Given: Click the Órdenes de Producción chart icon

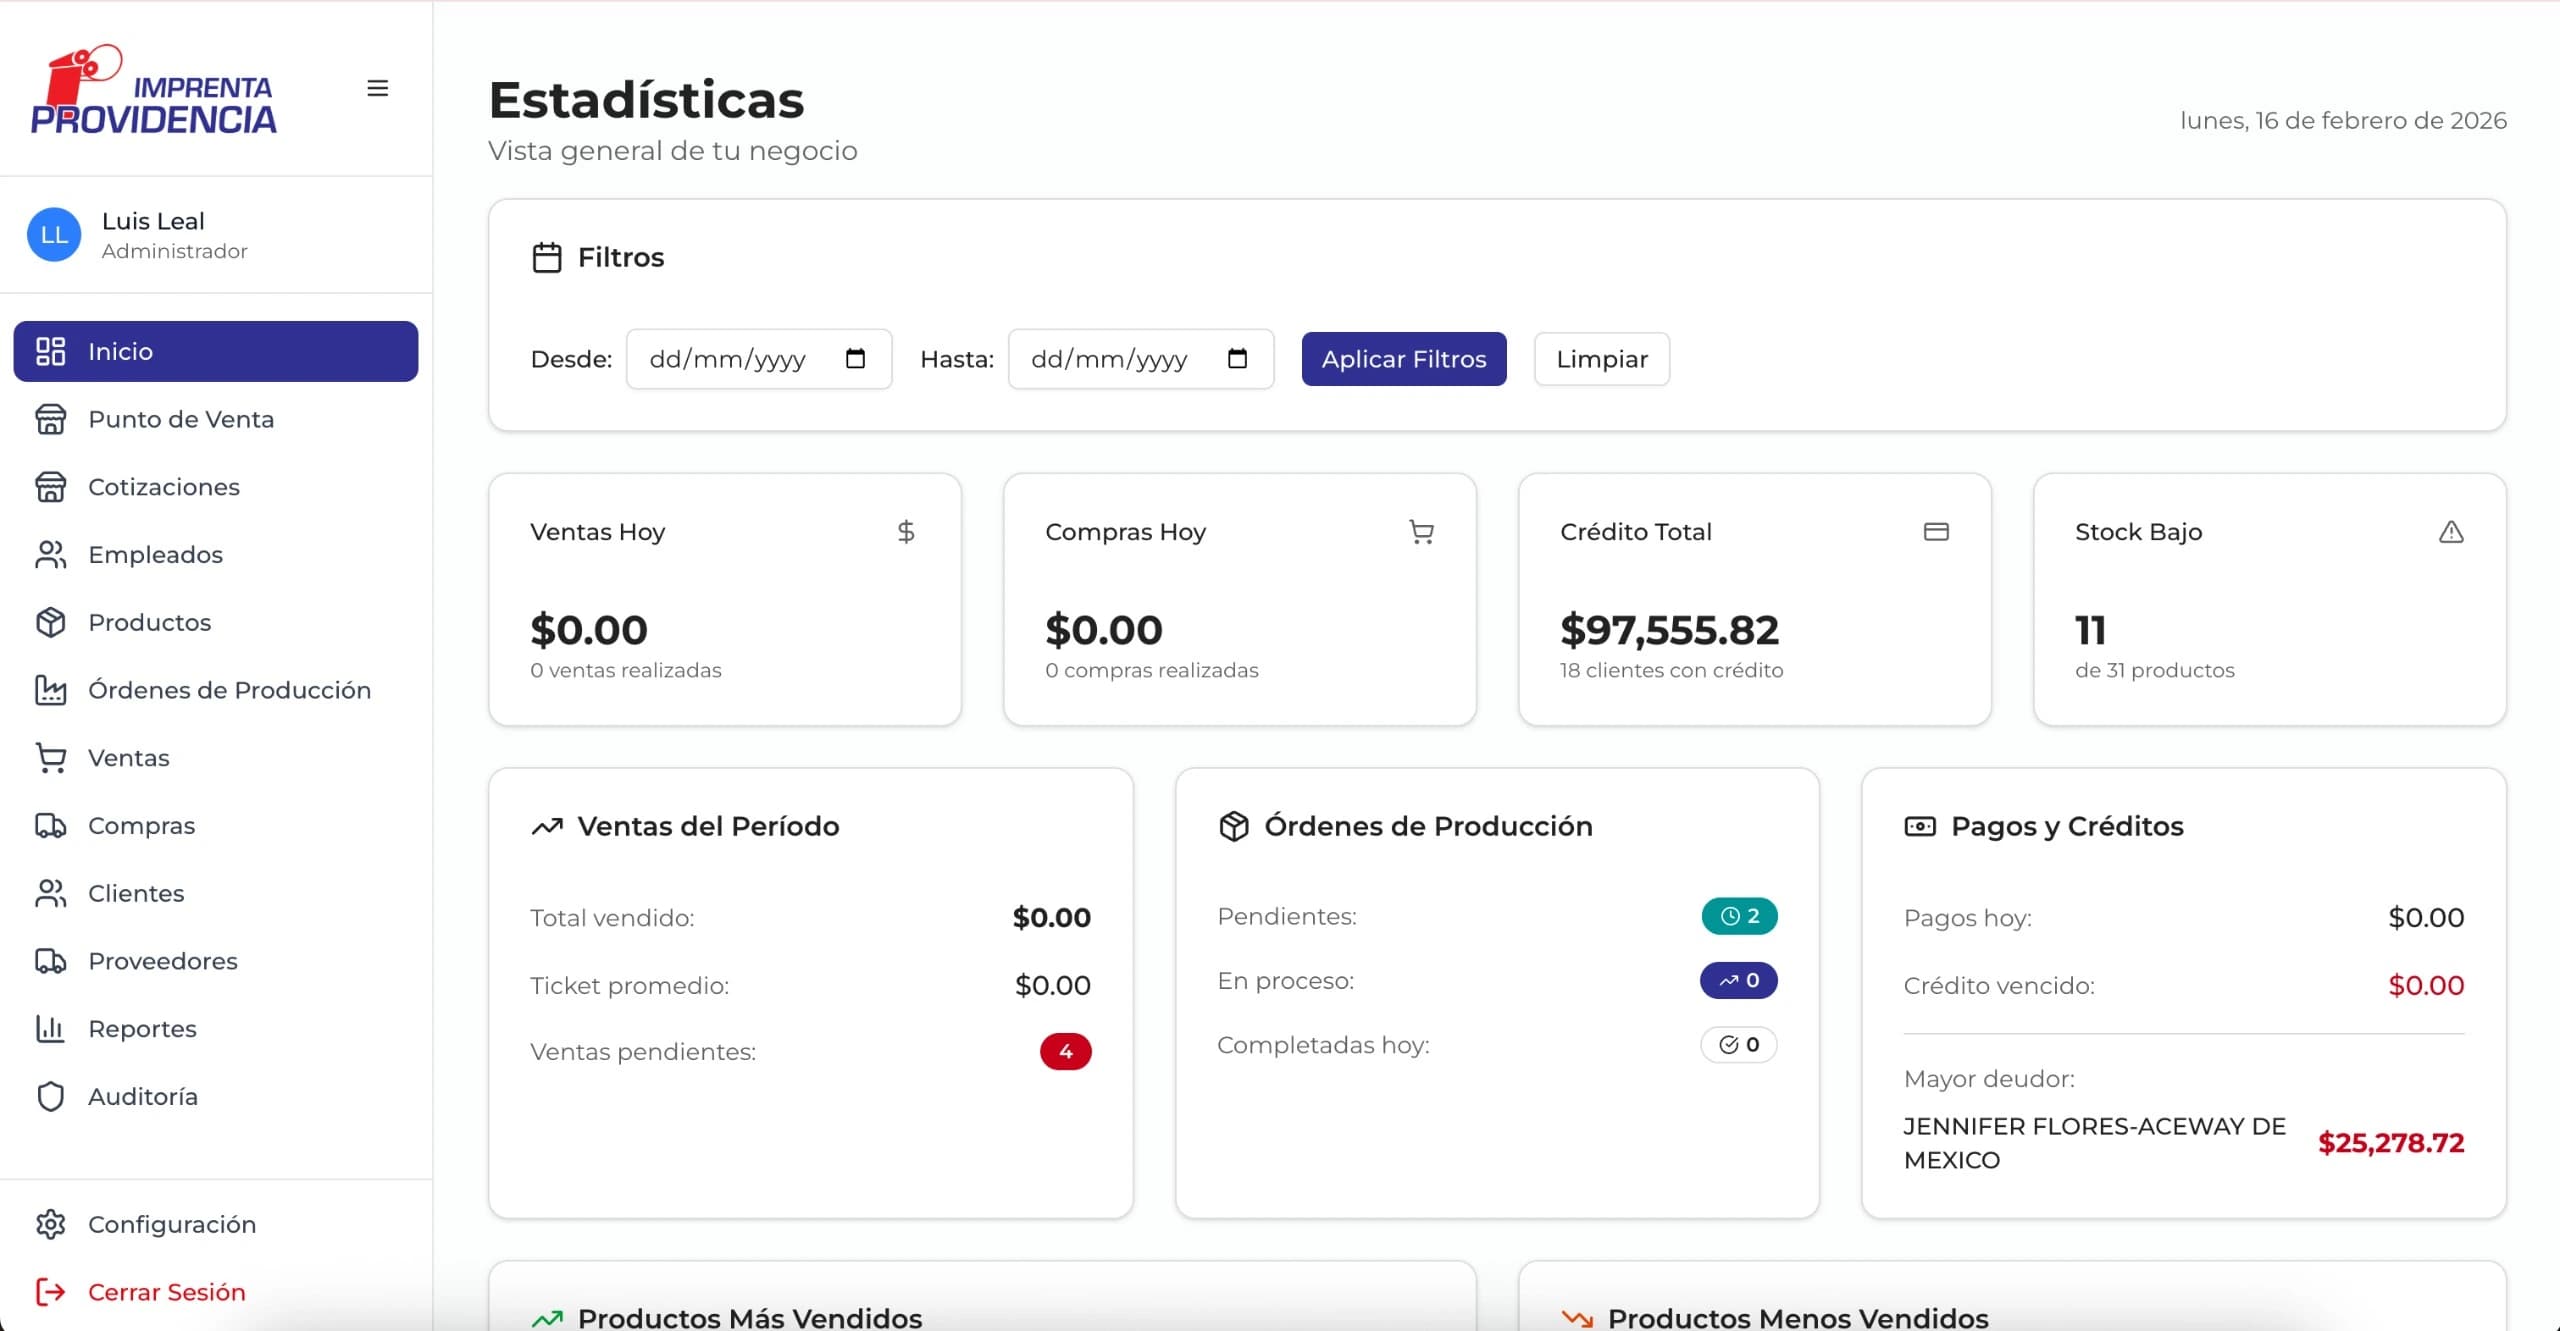Looking at the screenshot, I should [x=52, y=690].
